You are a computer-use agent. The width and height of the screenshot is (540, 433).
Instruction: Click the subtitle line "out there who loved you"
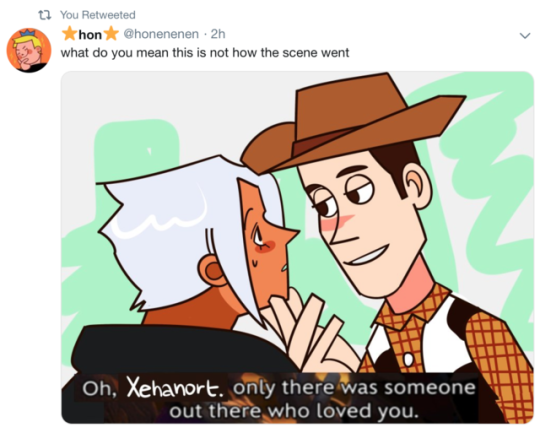(294, 411)
